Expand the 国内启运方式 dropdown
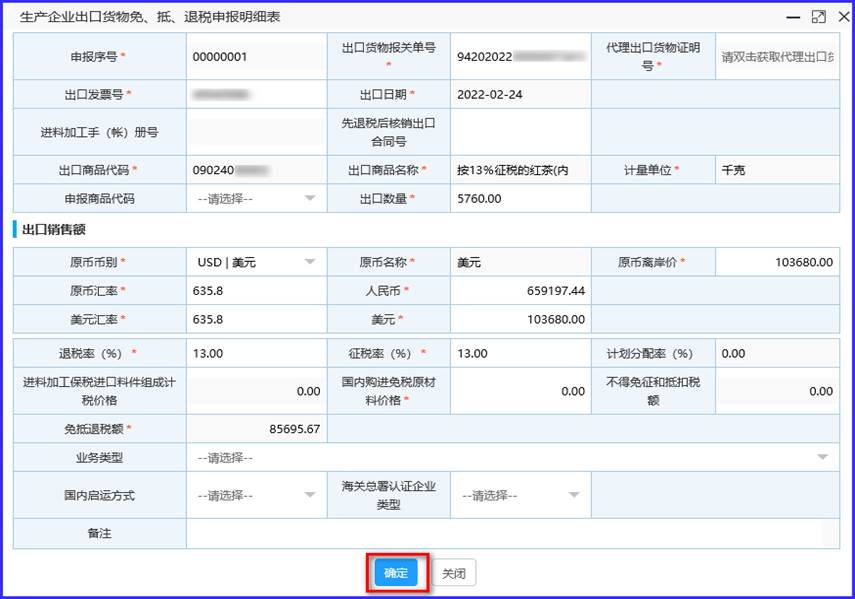Viewport: 855px width, 599px height. [256, 495]
